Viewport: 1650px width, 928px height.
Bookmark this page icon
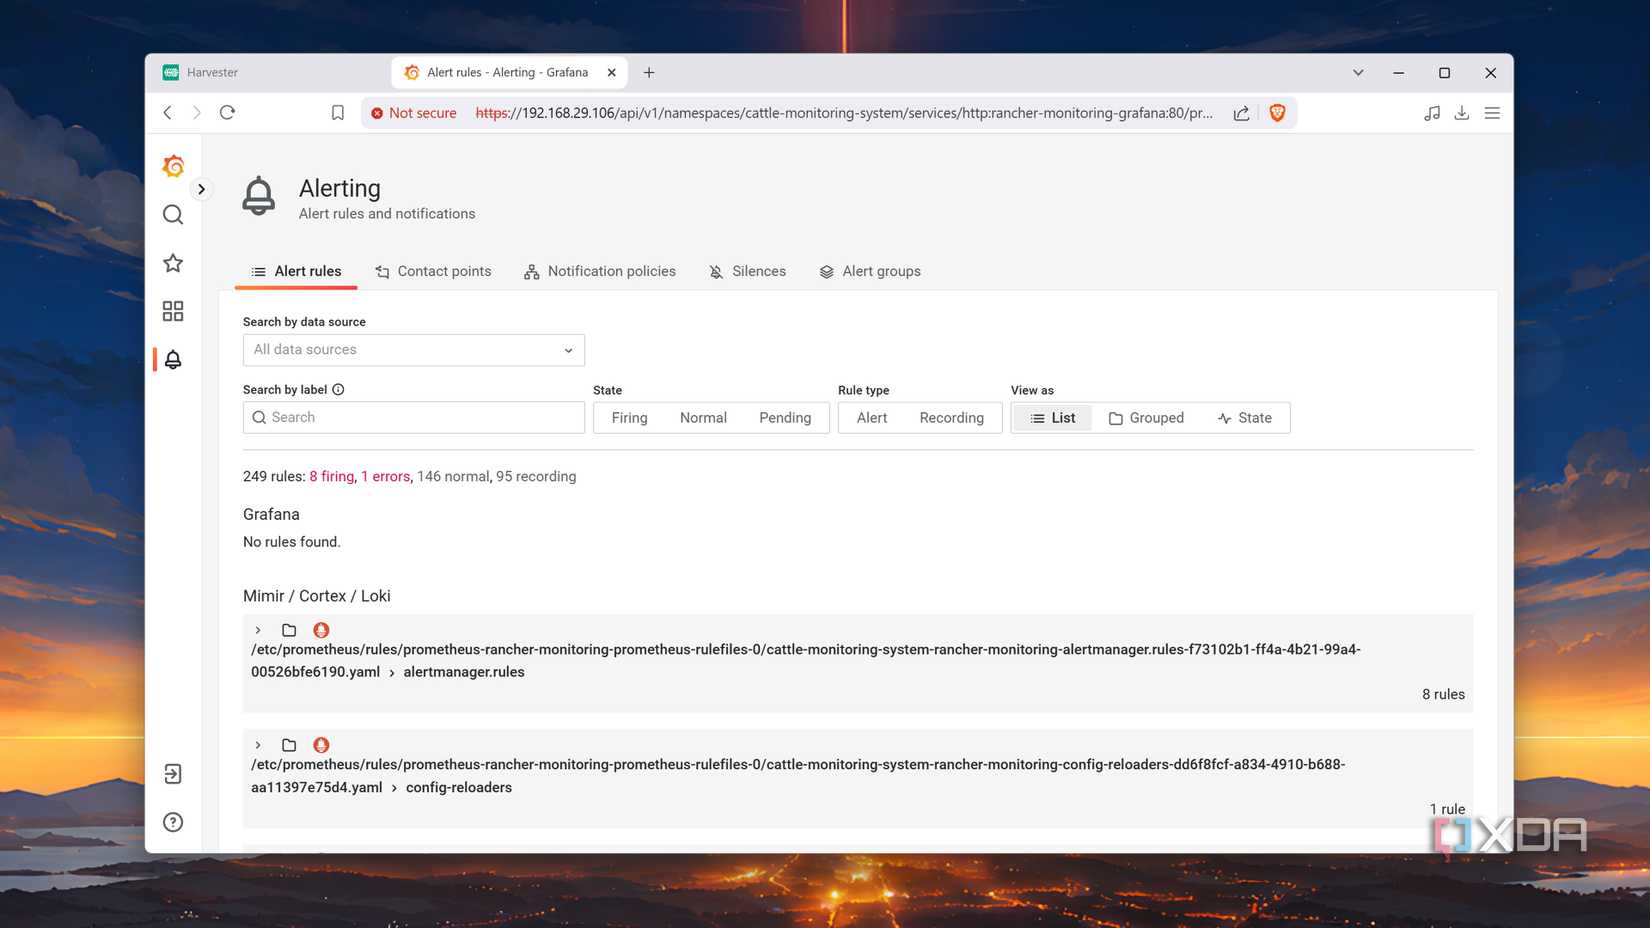pyautogui.click(x=338, y=113)
